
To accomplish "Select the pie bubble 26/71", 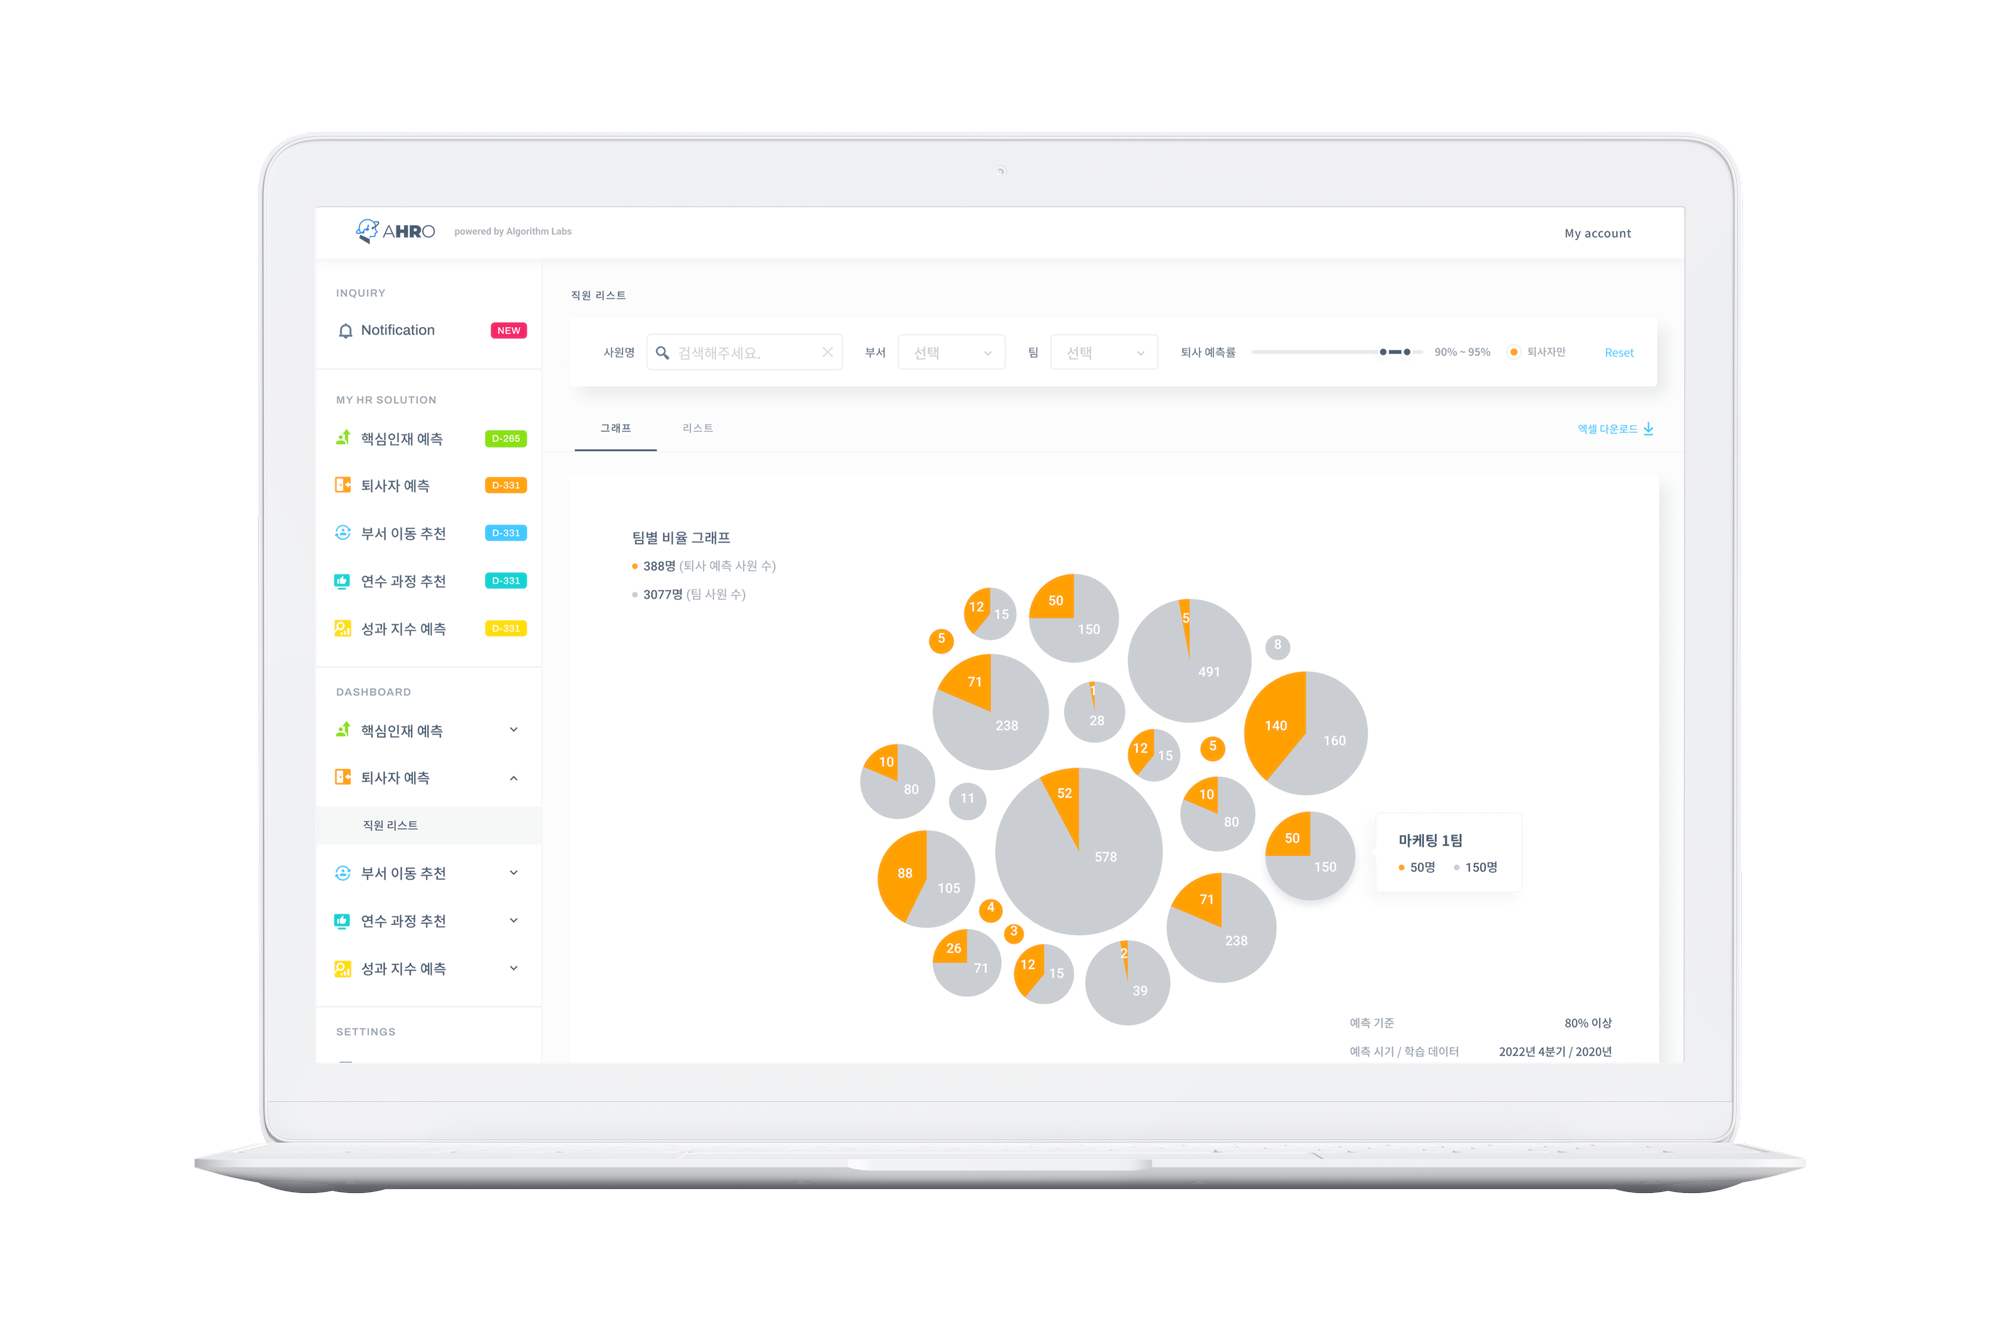I will click(x=967, y=962).
